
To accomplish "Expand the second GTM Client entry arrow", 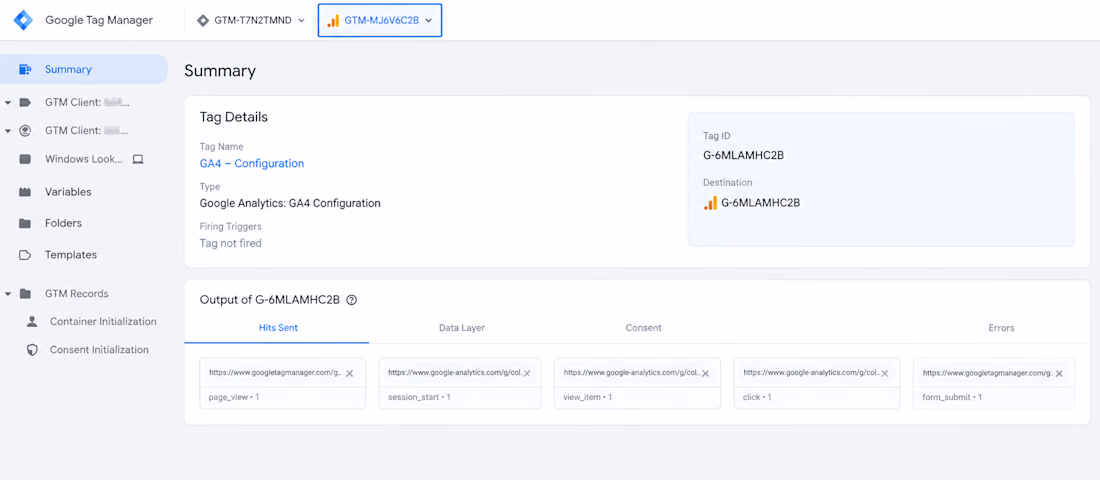I will 8,131.
